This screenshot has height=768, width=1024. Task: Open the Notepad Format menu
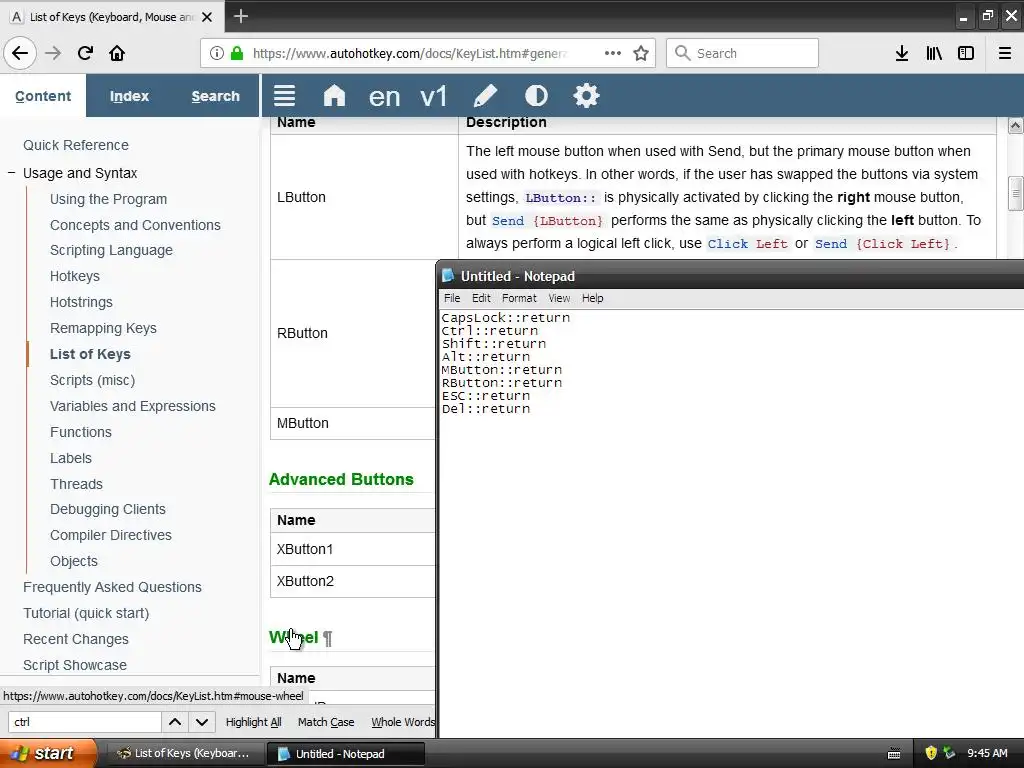[519, 298]
